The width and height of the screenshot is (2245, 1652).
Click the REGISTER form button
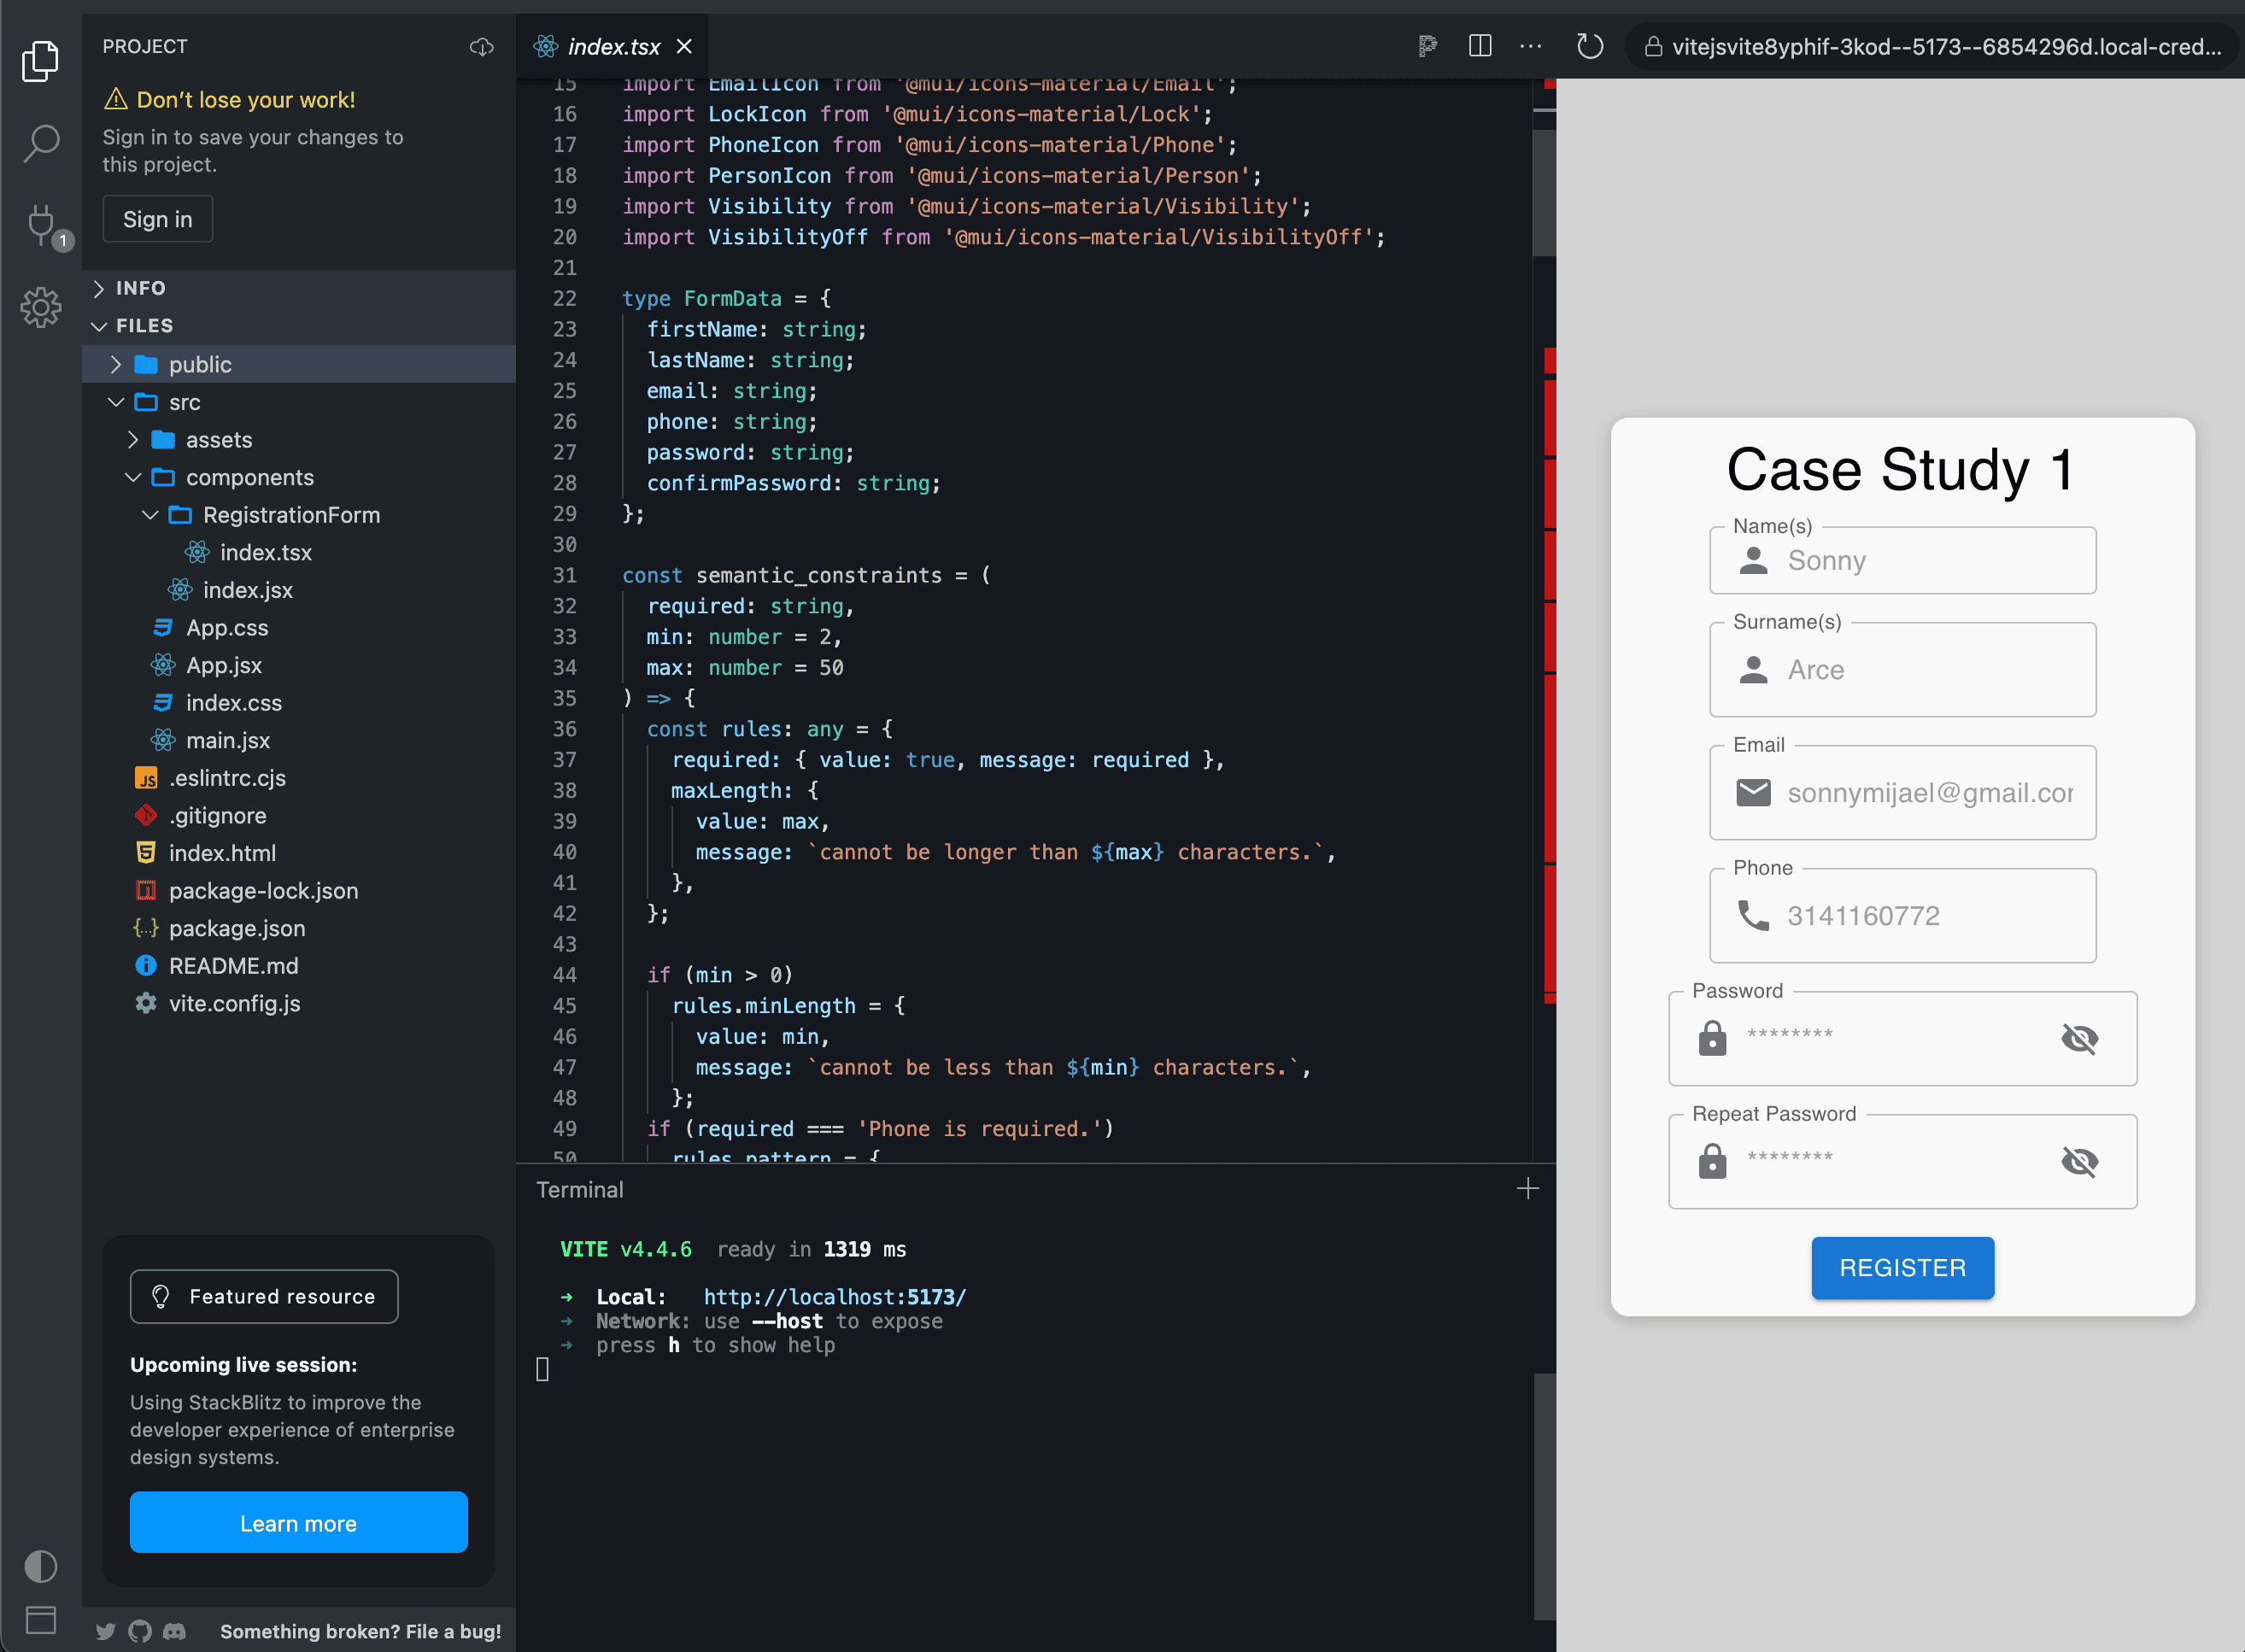(1902, 1267)
